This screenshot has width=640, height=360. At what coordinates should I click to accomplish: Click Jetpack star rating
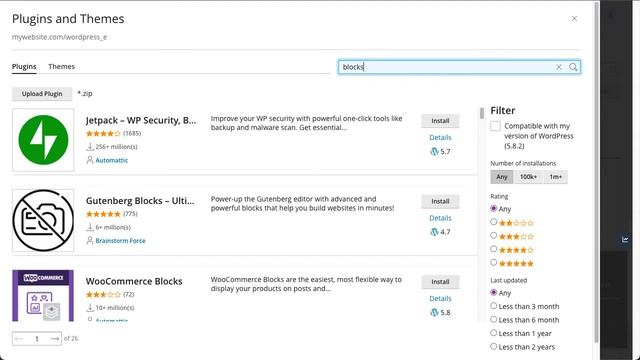[103, 133]
